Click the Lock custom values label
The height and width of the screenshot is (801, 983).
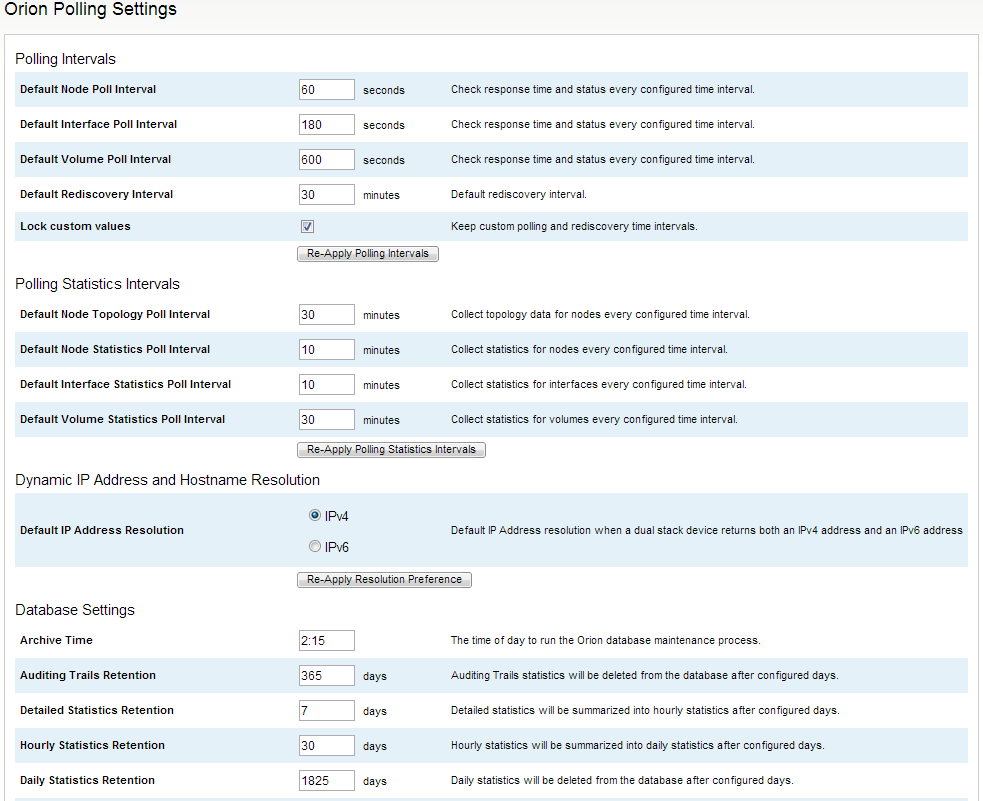coord(75,226)
